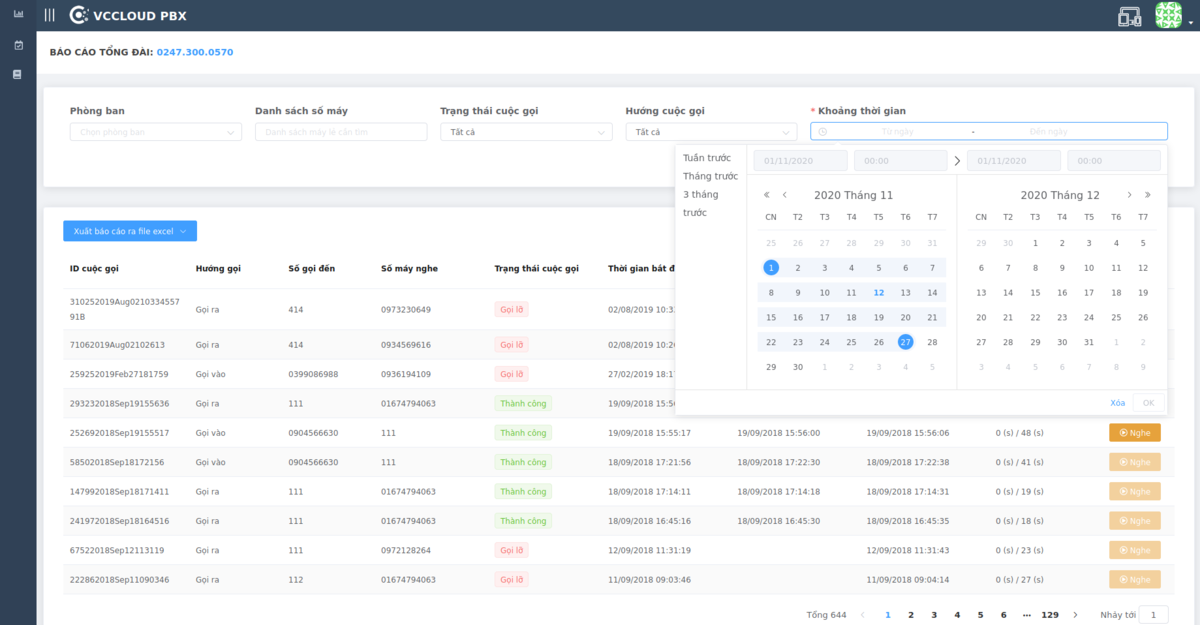Viewport: 1200px width, 625px height.
Task: Click the 2020 Tháng 12 calendar header
Action: click(1060, 195)
